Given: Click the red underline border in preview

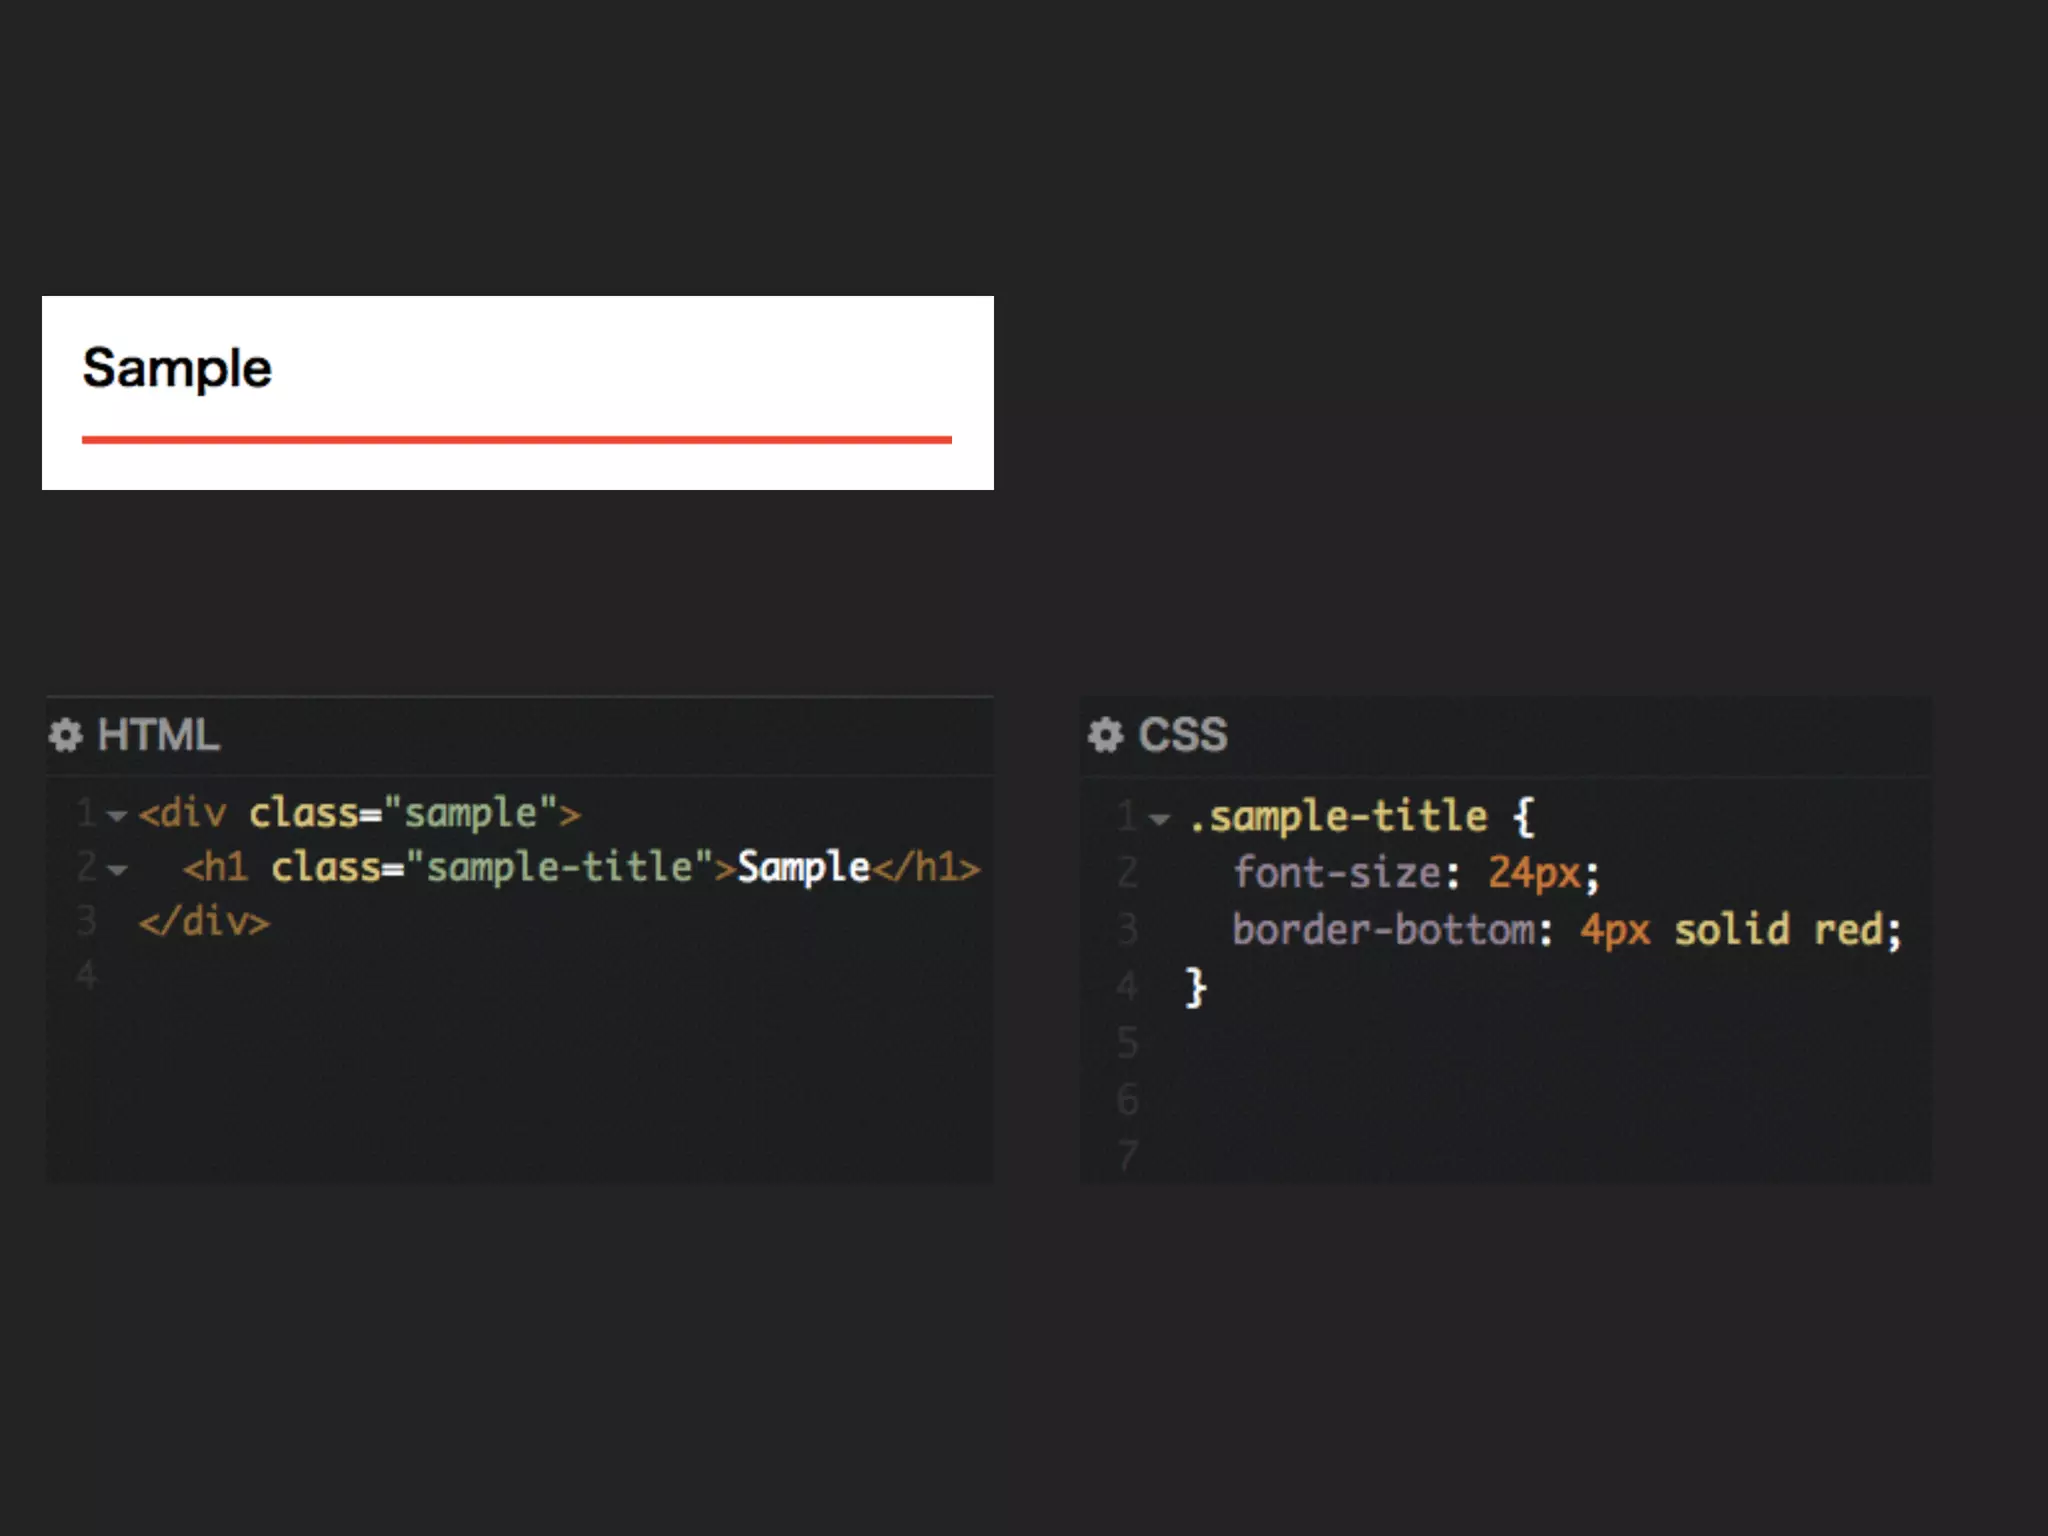Looking at the screenshot, I should (x=516, y=439).
